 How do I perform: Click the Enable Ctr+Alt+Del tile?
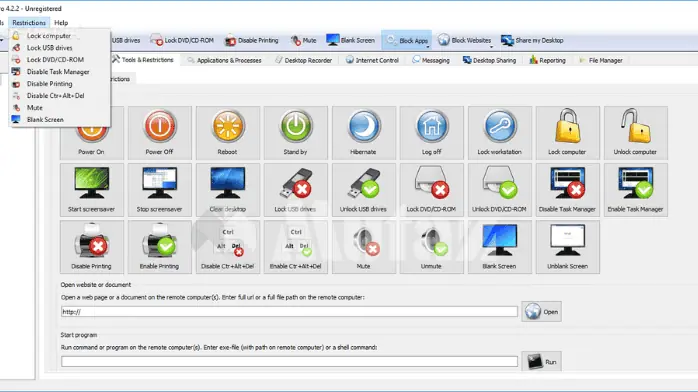296,247
